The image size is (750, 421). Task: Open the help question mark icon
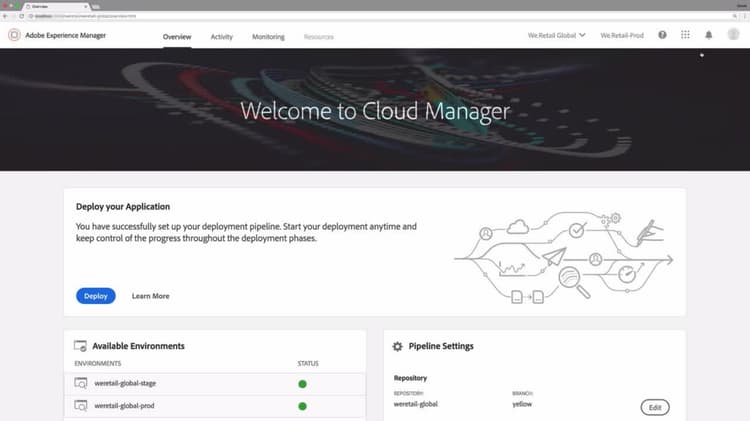662,35
